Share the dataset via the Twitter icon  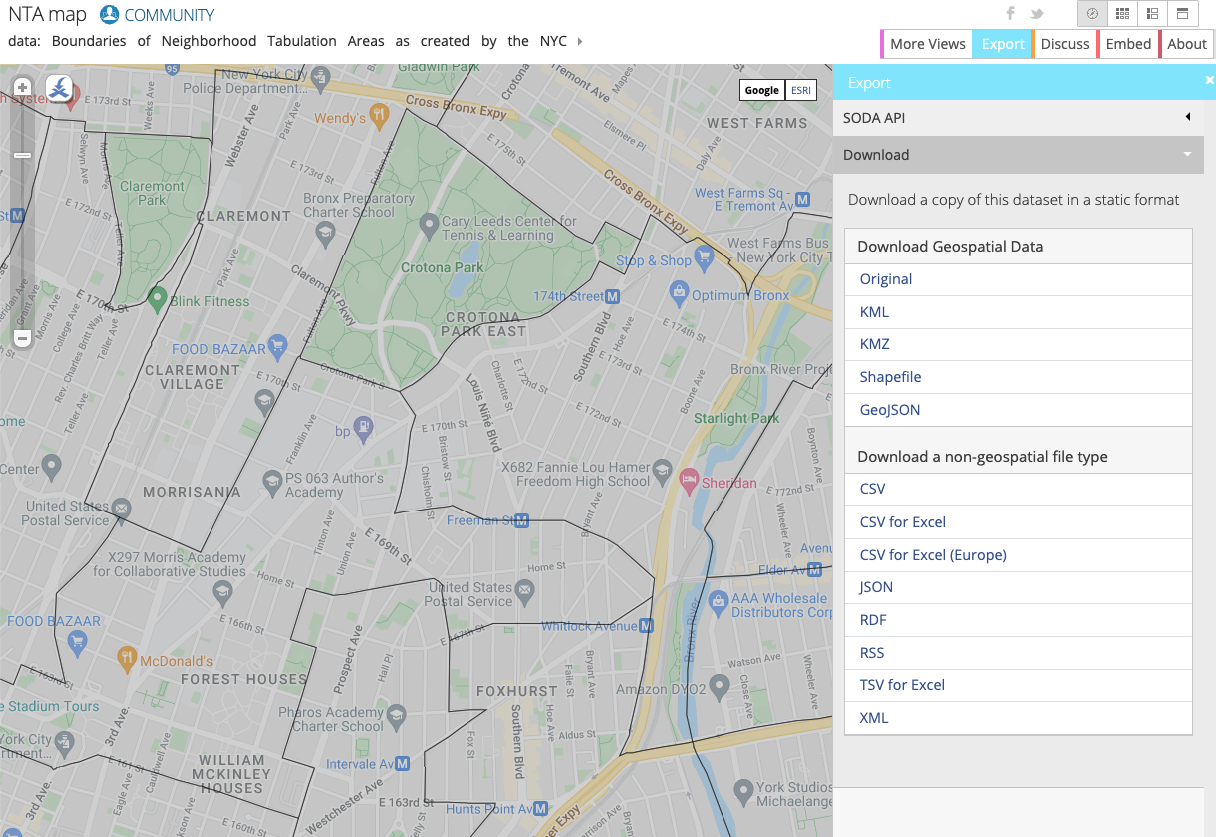coord(1037,13)
